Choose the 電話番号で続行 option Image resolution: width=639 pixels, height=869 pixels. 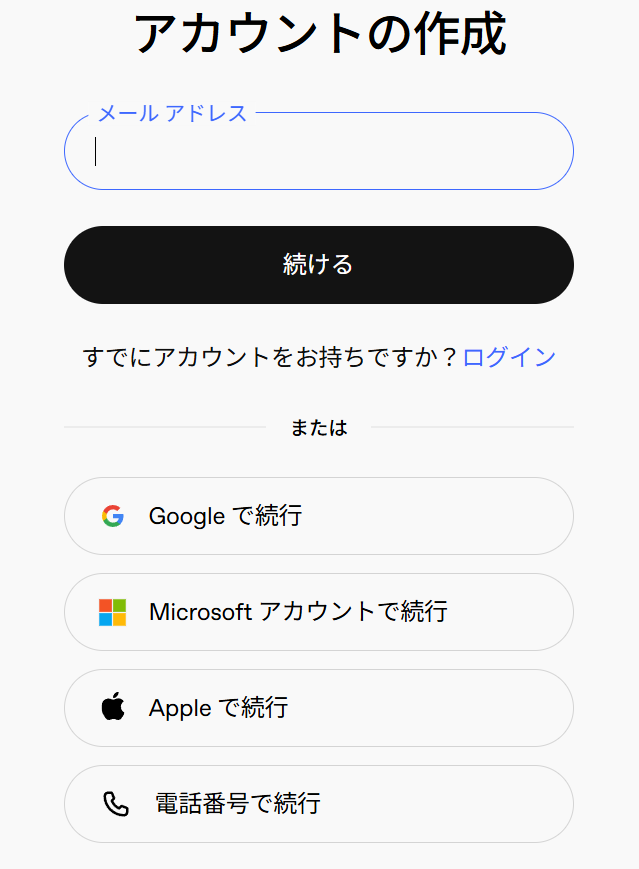coord(318,804)
